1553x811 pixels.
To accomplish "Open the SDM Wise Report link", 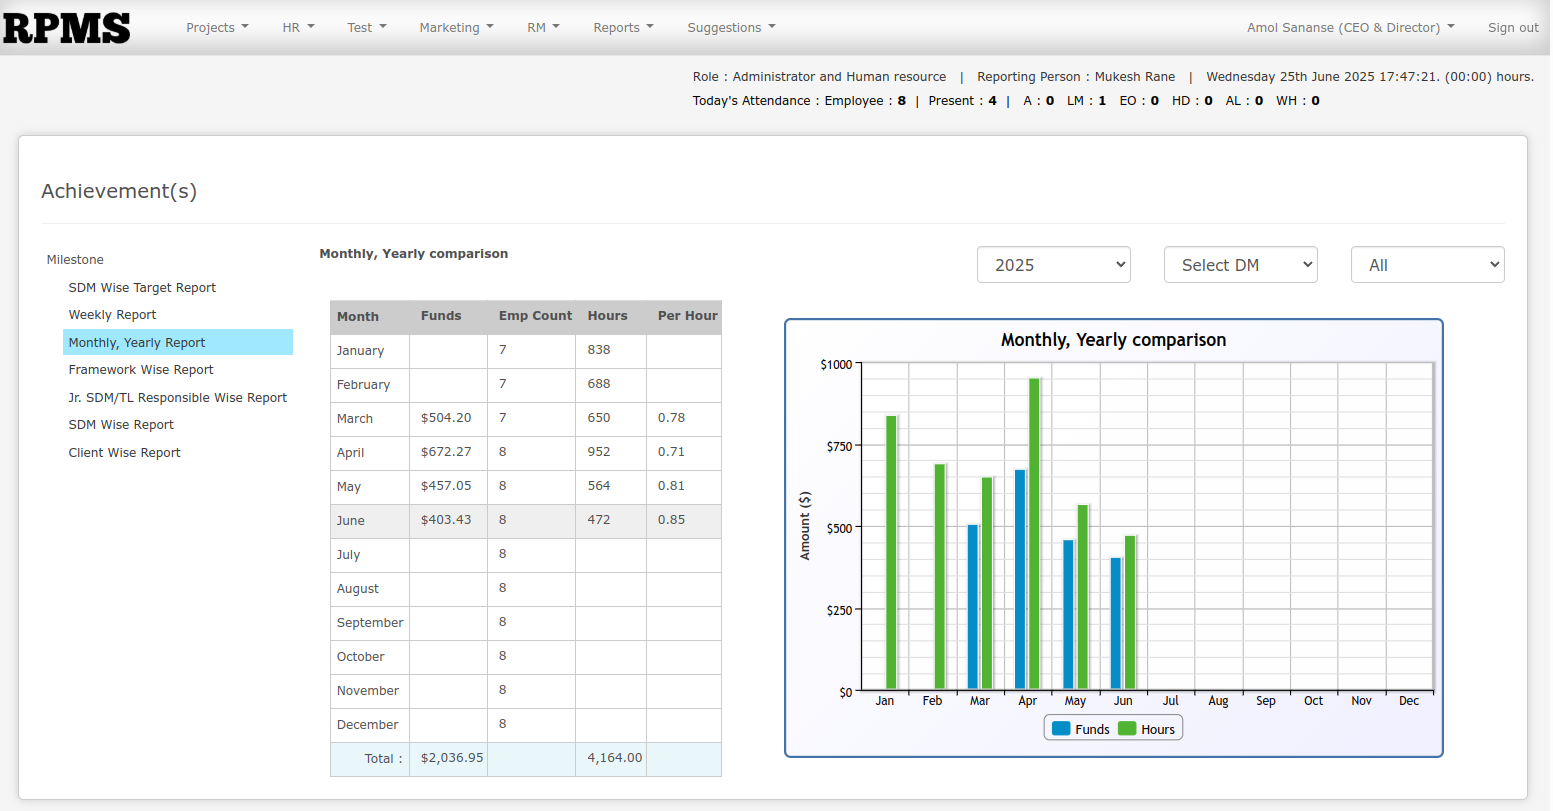I will (x=121, y=425).
